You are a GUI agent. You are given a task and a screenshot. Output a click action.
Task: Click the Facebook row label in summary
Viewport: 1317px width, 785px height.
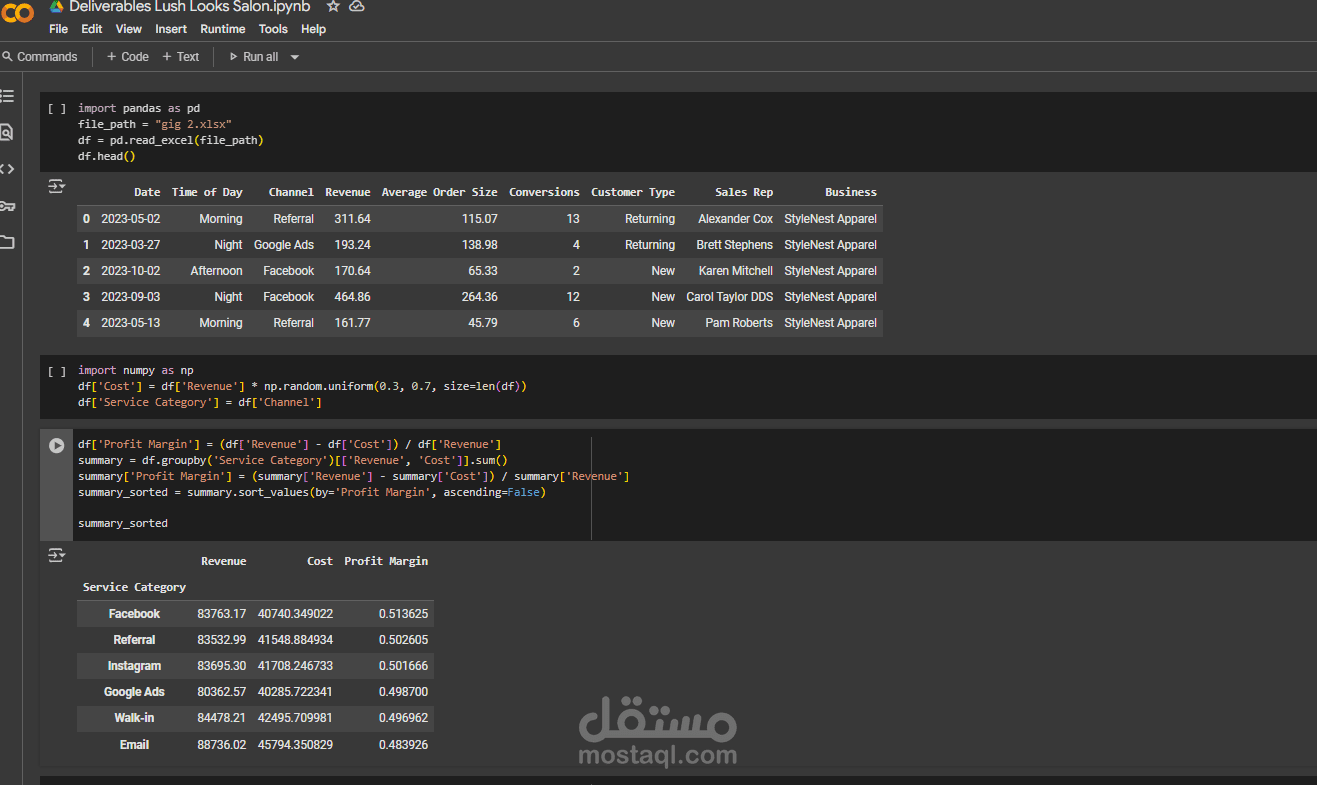click(x=134, y=614)
